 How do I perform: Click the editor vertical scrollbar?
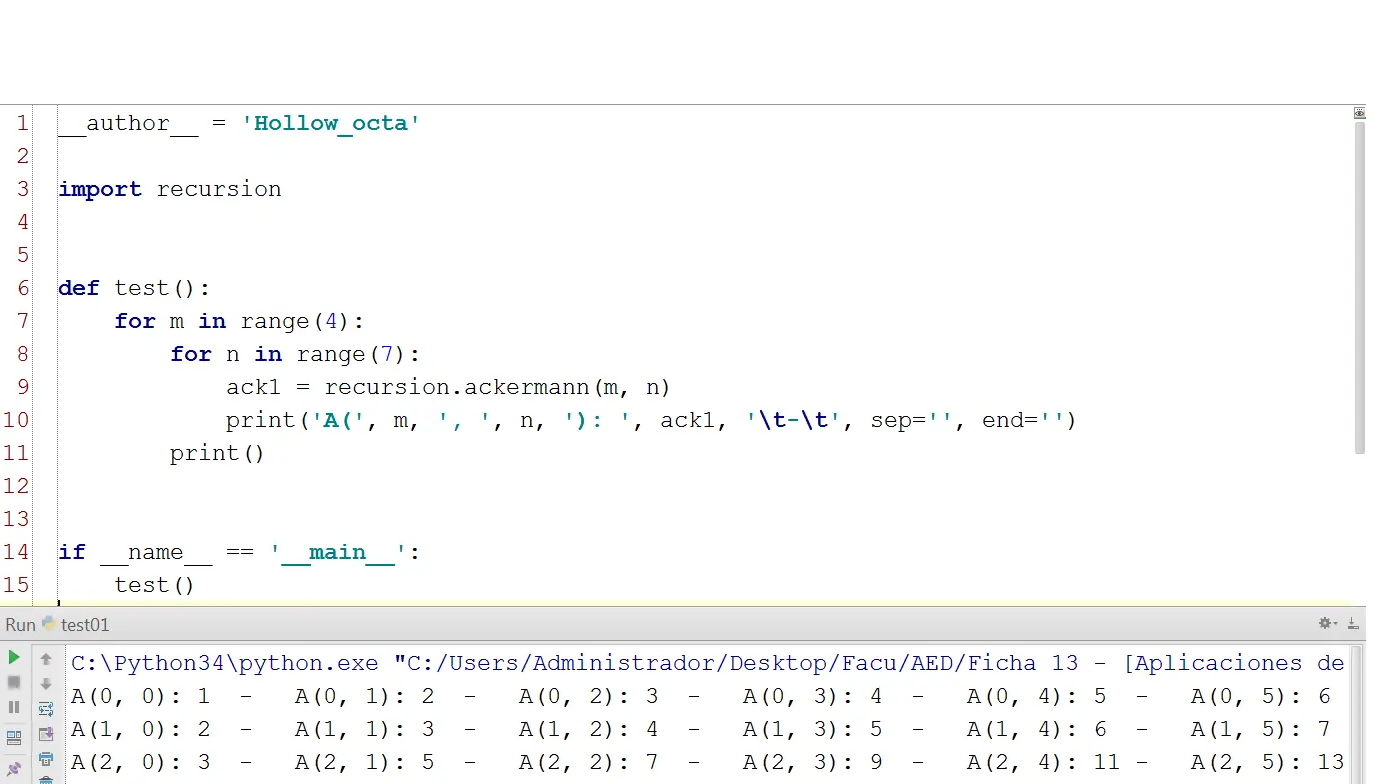click(1360, 287)
